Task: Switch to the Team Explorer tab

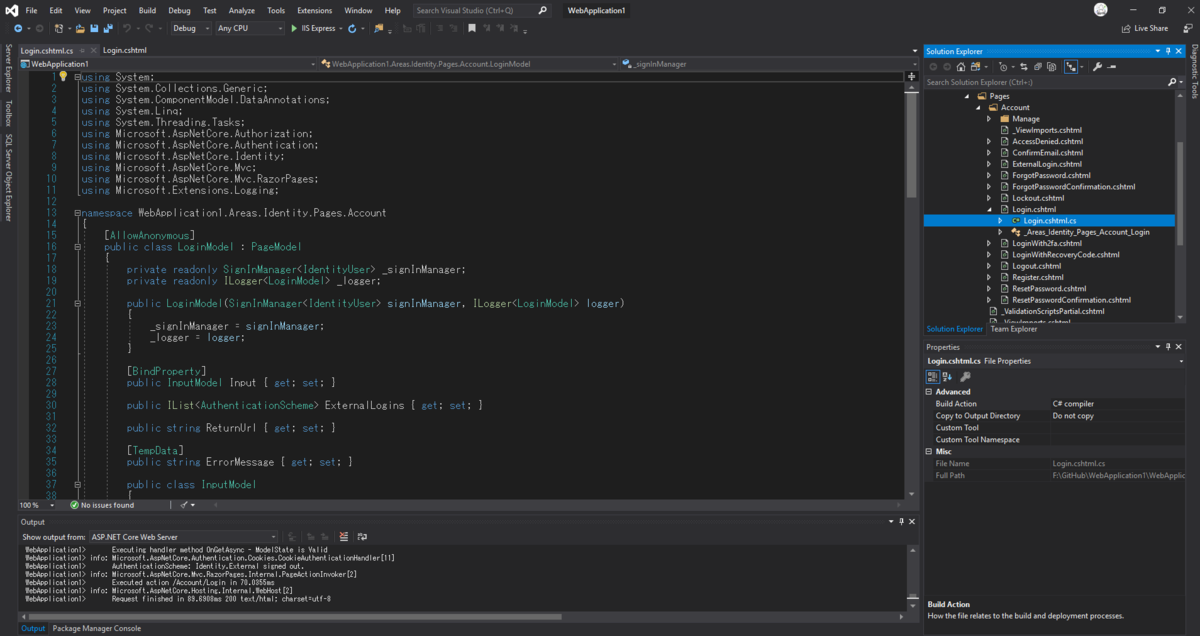Action: click(x=1014, y=329)
